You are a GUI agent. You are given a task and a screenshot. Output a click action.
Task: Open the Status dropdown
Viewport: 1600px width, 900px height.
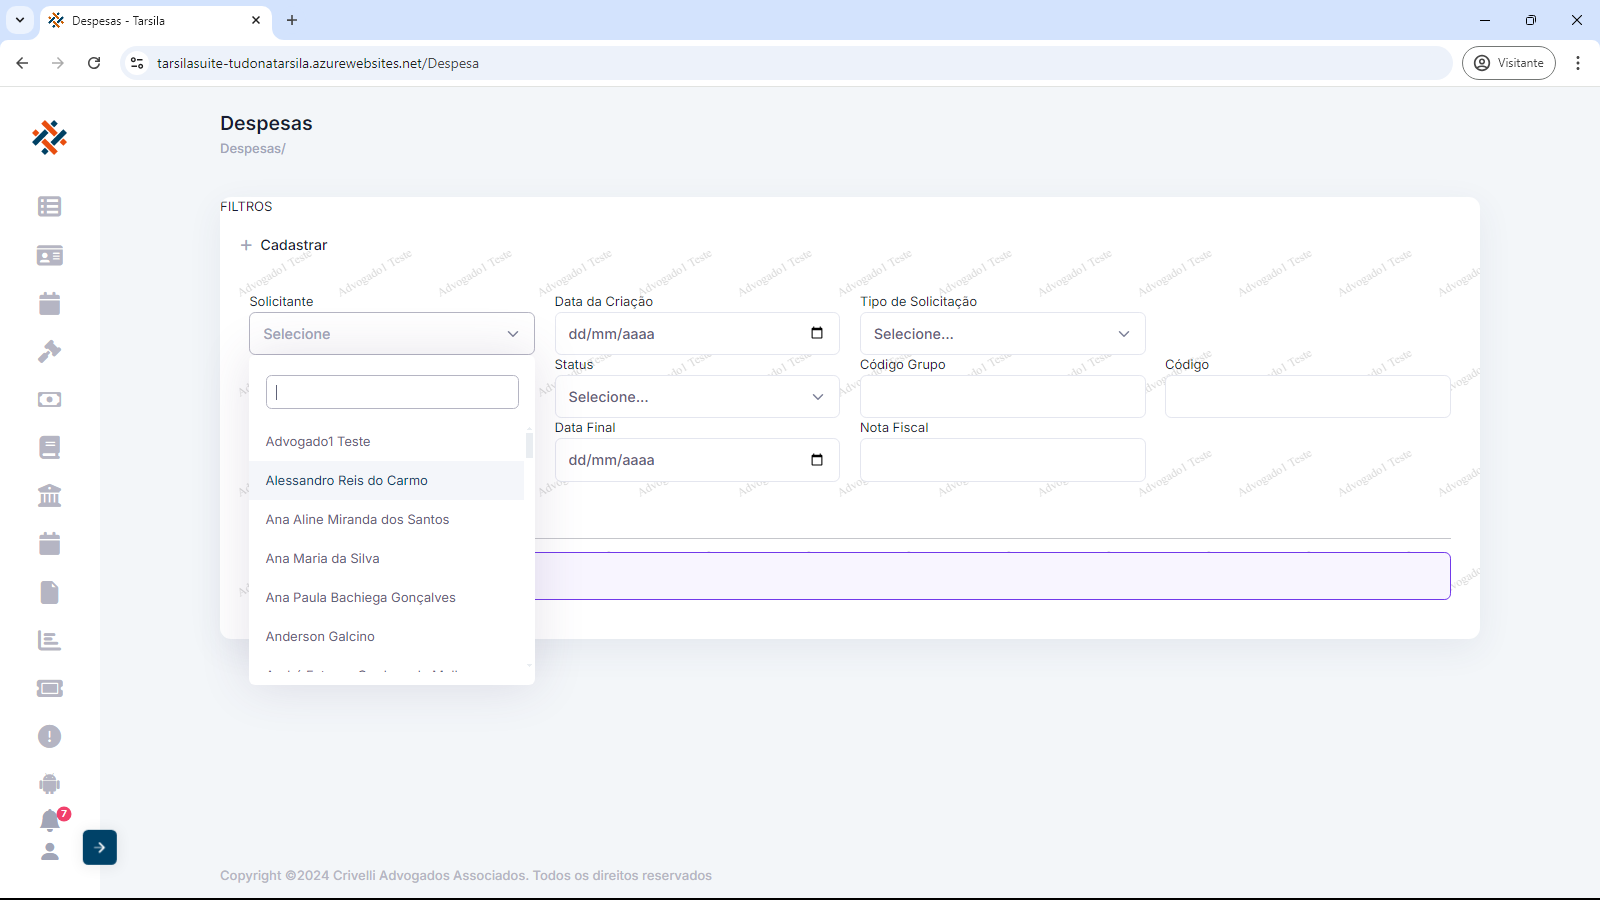pyautogui.click(x=696, y=397)
